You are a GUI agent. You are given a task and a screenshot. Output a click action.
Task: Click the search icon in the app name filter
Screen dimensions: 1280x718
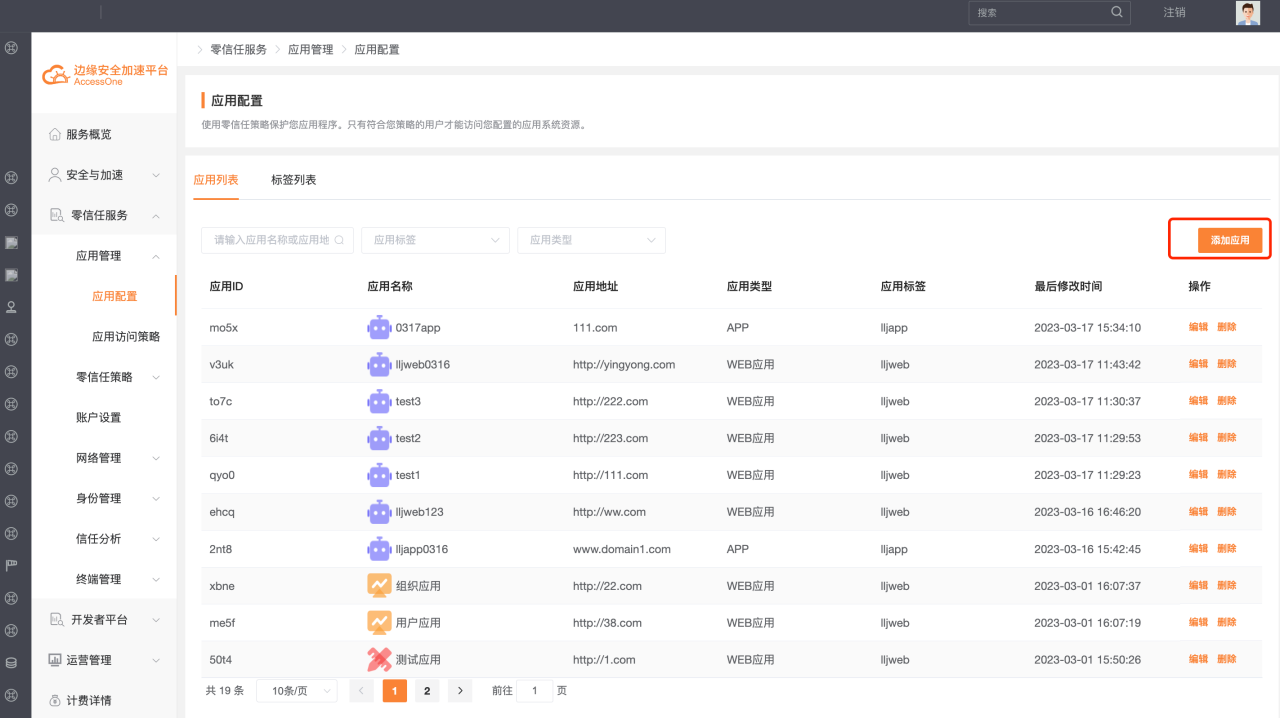(x=340, y=240)
